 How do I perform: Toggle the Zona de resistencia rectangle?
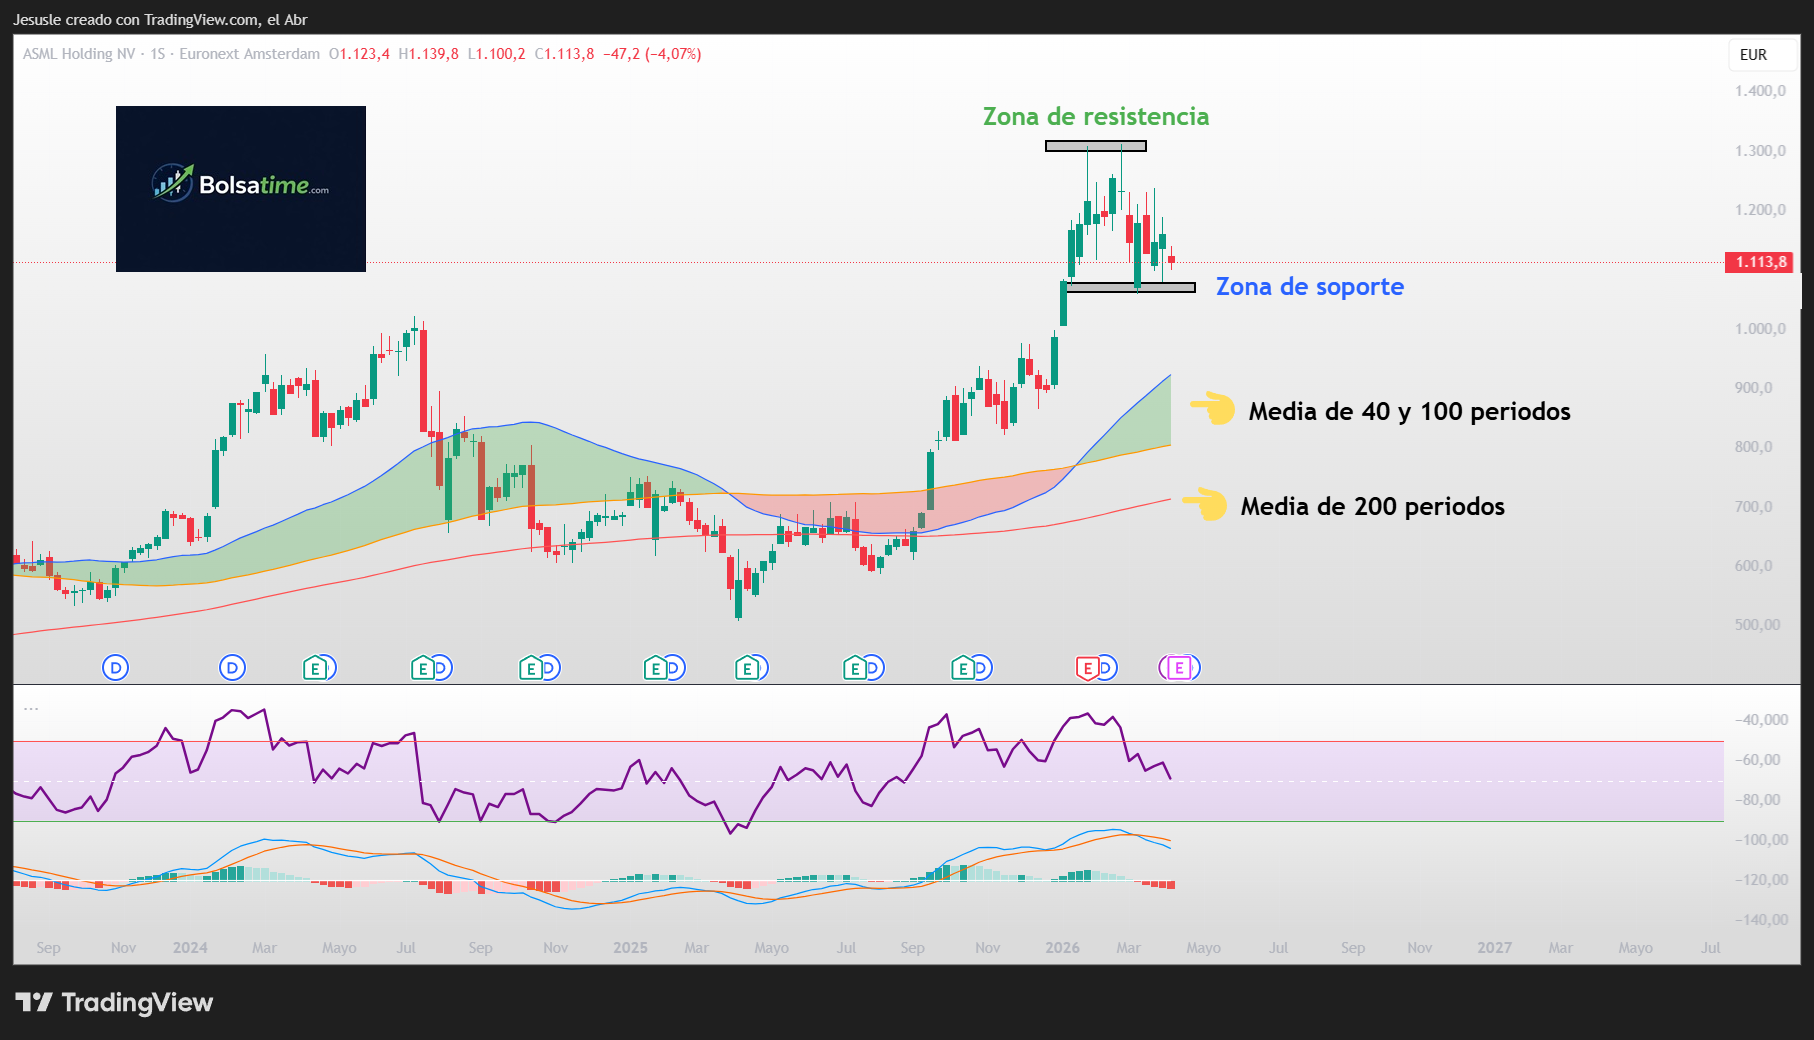coord(1094,145)
